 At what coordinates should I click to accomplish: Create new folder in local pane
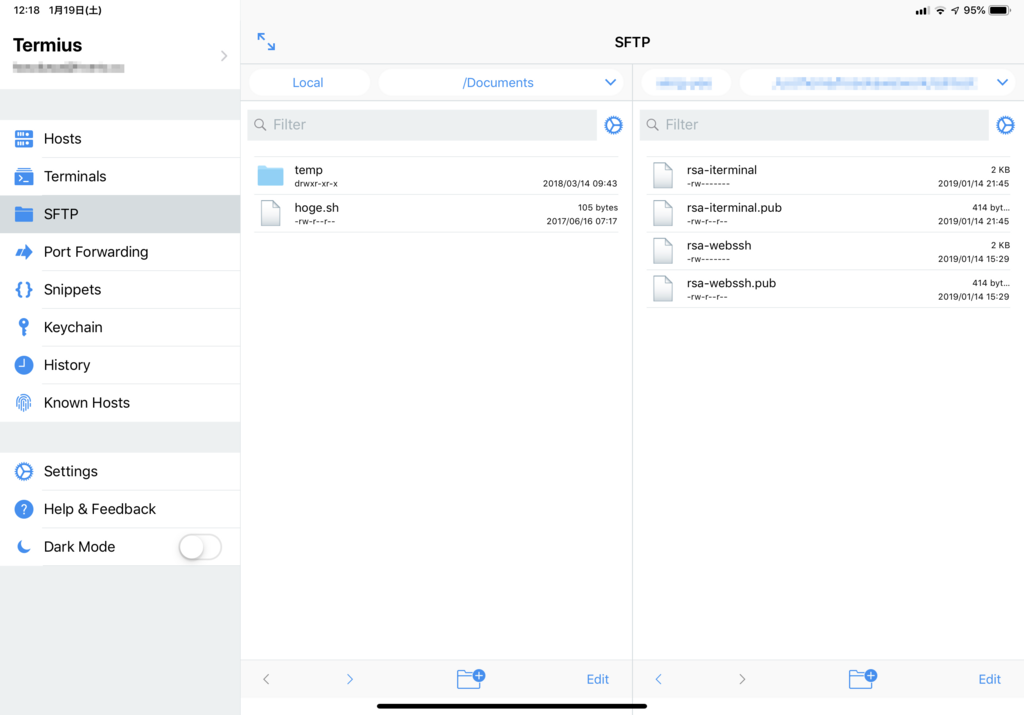pos(470,678)
